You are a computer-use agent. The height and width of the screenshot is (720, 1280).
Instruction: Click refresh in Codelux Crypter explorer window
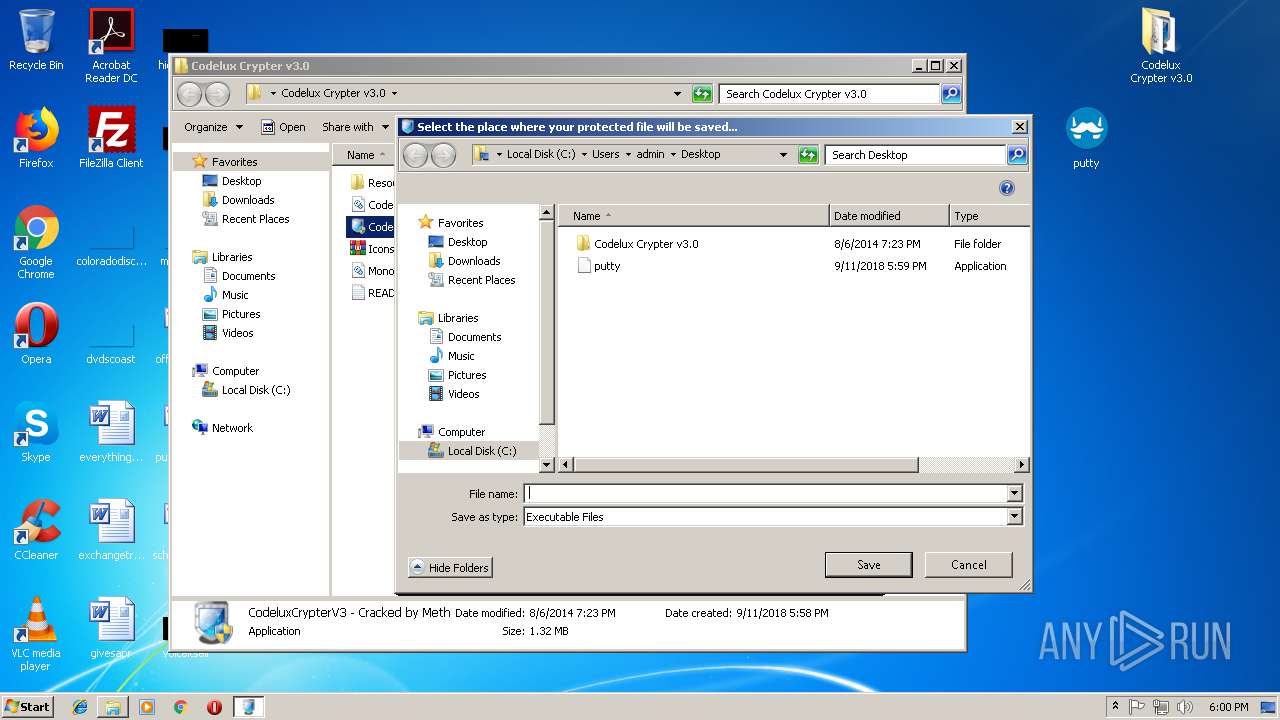point(702,94)
